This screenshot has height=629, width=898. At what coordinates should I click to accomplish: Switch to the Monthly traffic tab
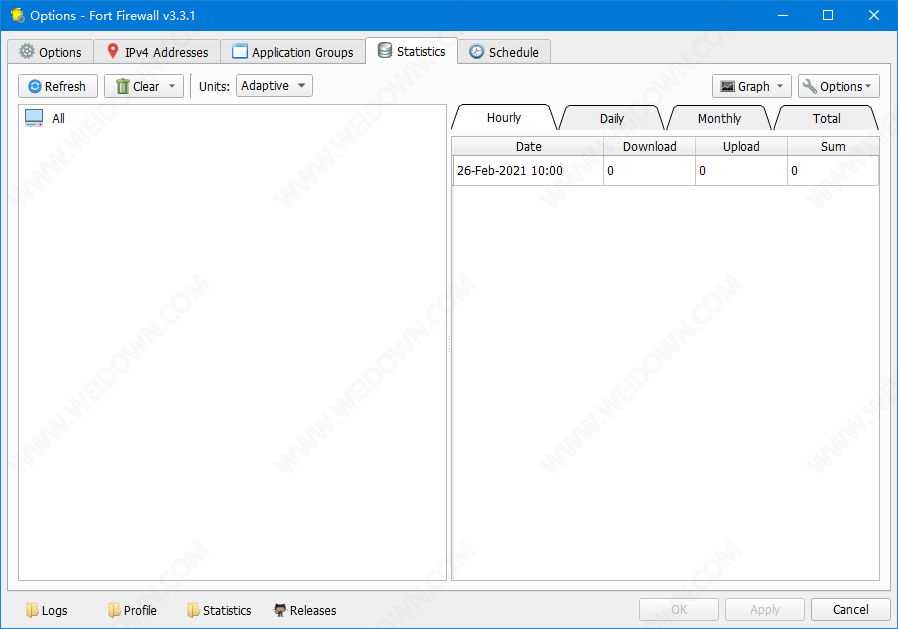pyautogui.click(x=719, y=119)
